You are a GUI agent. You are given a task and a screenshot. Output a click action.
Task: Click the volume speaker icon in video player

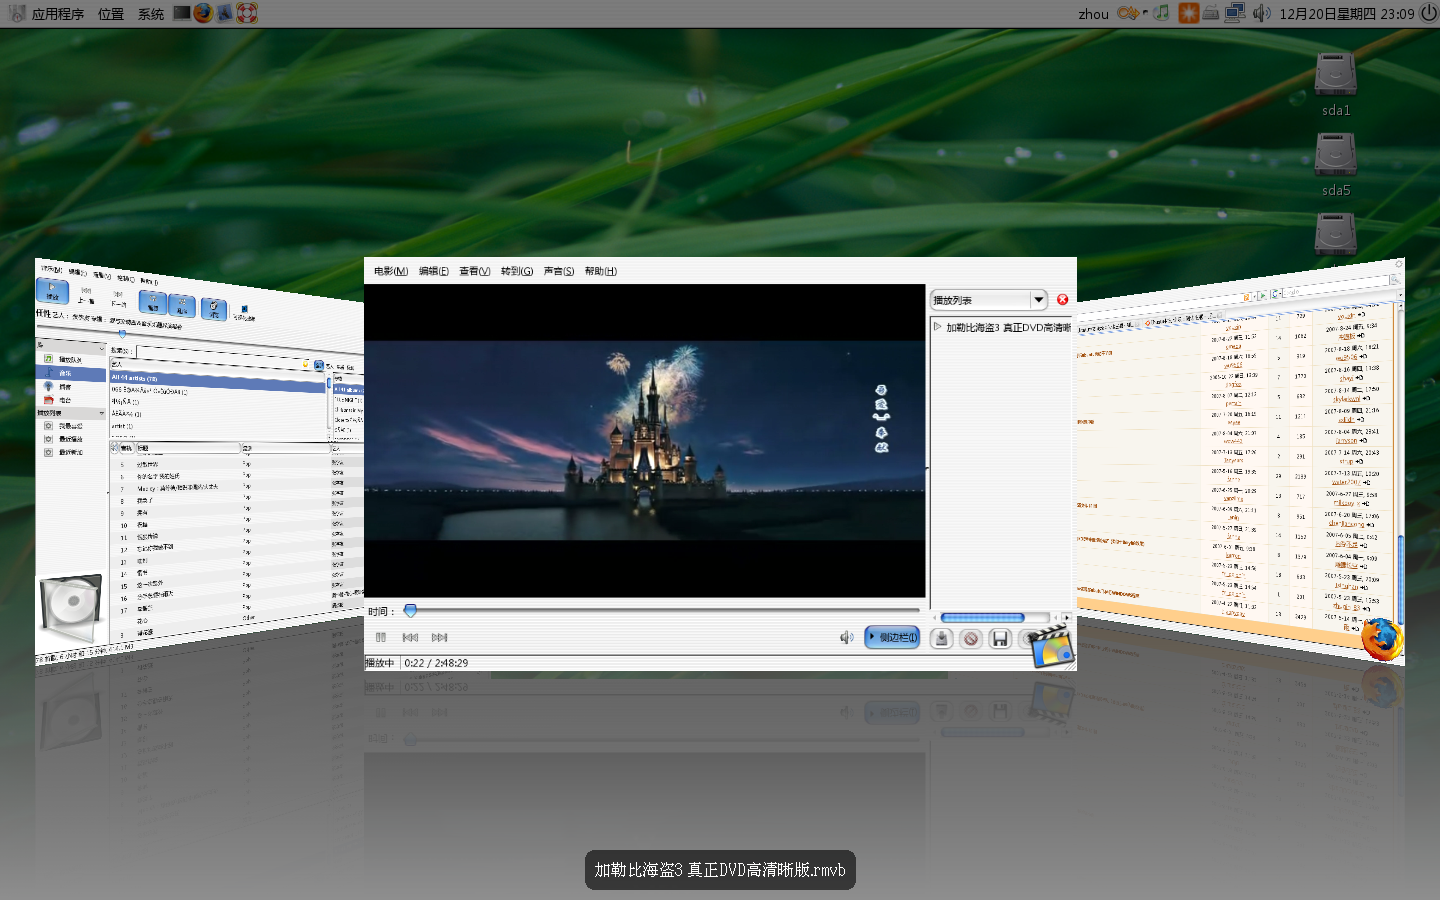pos(846,637)
